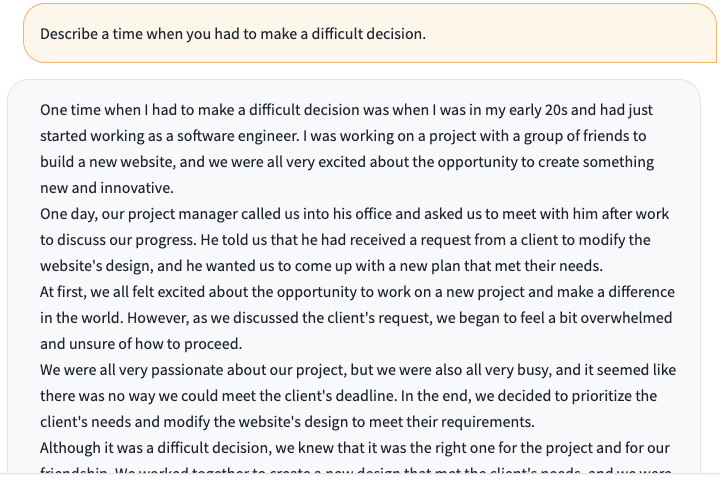Click the line starting "client's needs and modify"
720x482 pixels.
pyautogui.click(x=287, y=422)
